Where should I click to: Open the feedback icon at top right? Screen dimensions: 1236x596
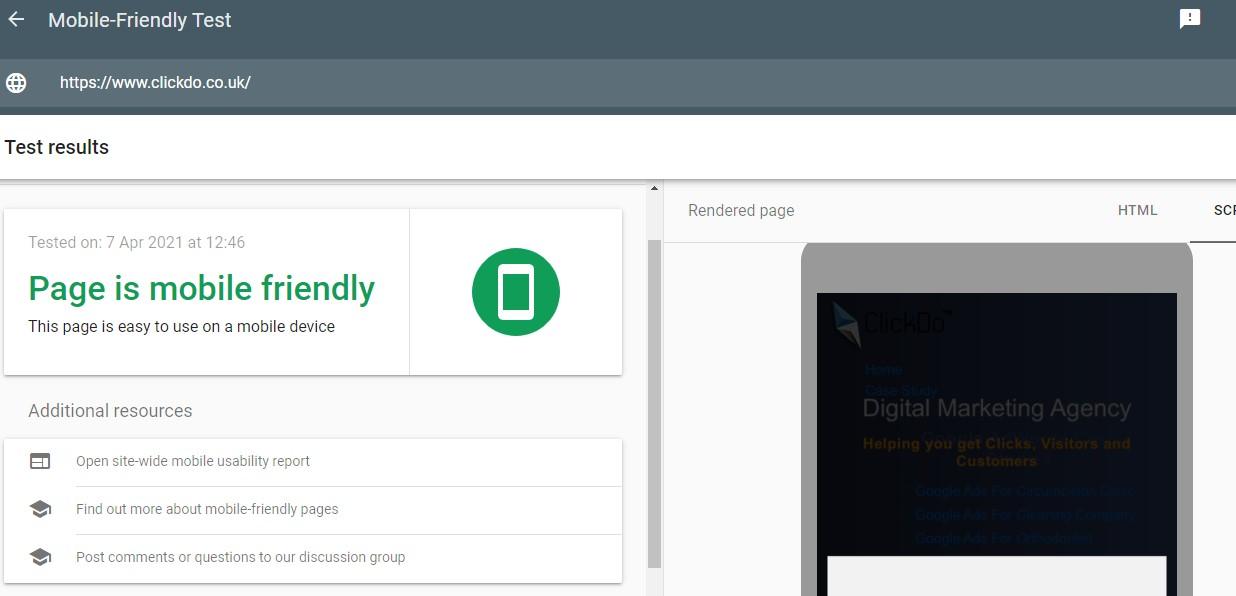[x=1189, y=19]
